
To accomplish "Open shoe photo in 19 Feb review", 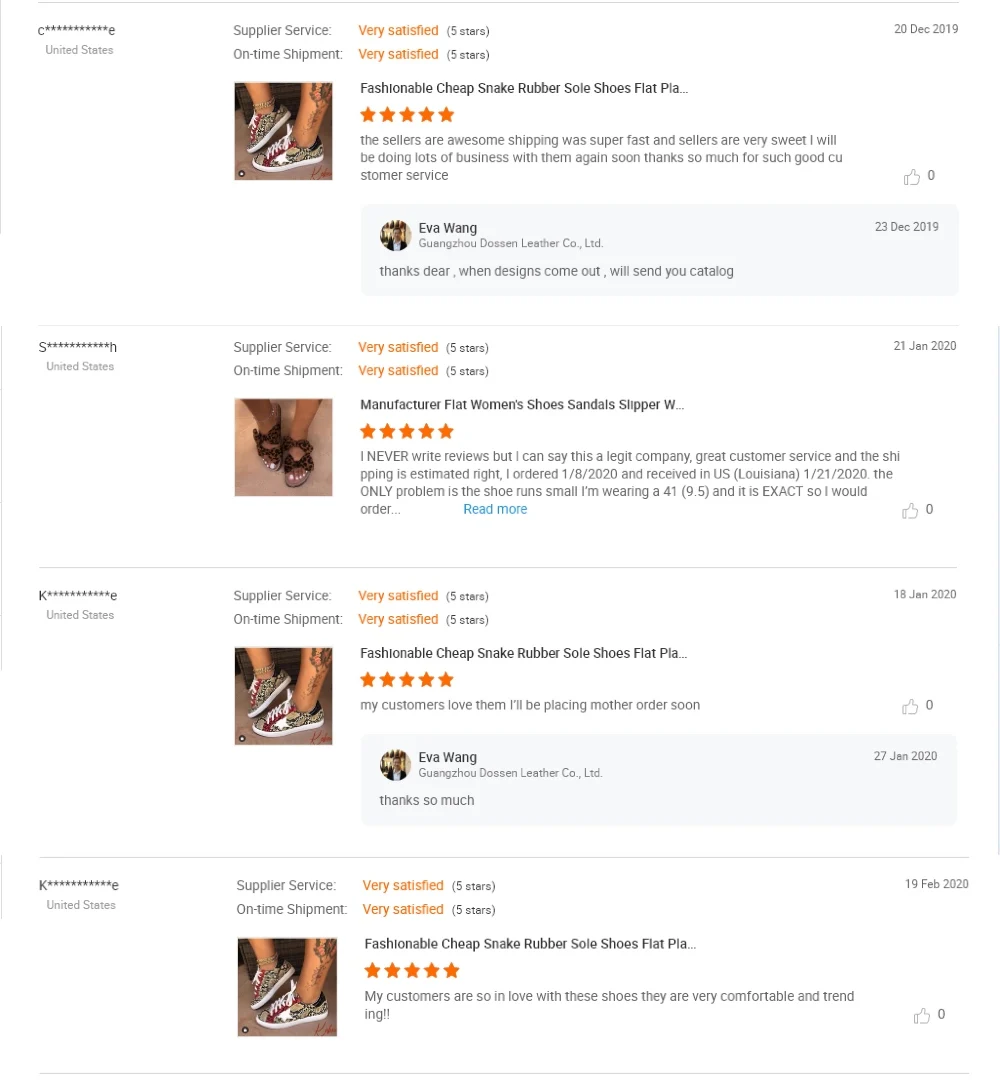I will coord(287,986).
